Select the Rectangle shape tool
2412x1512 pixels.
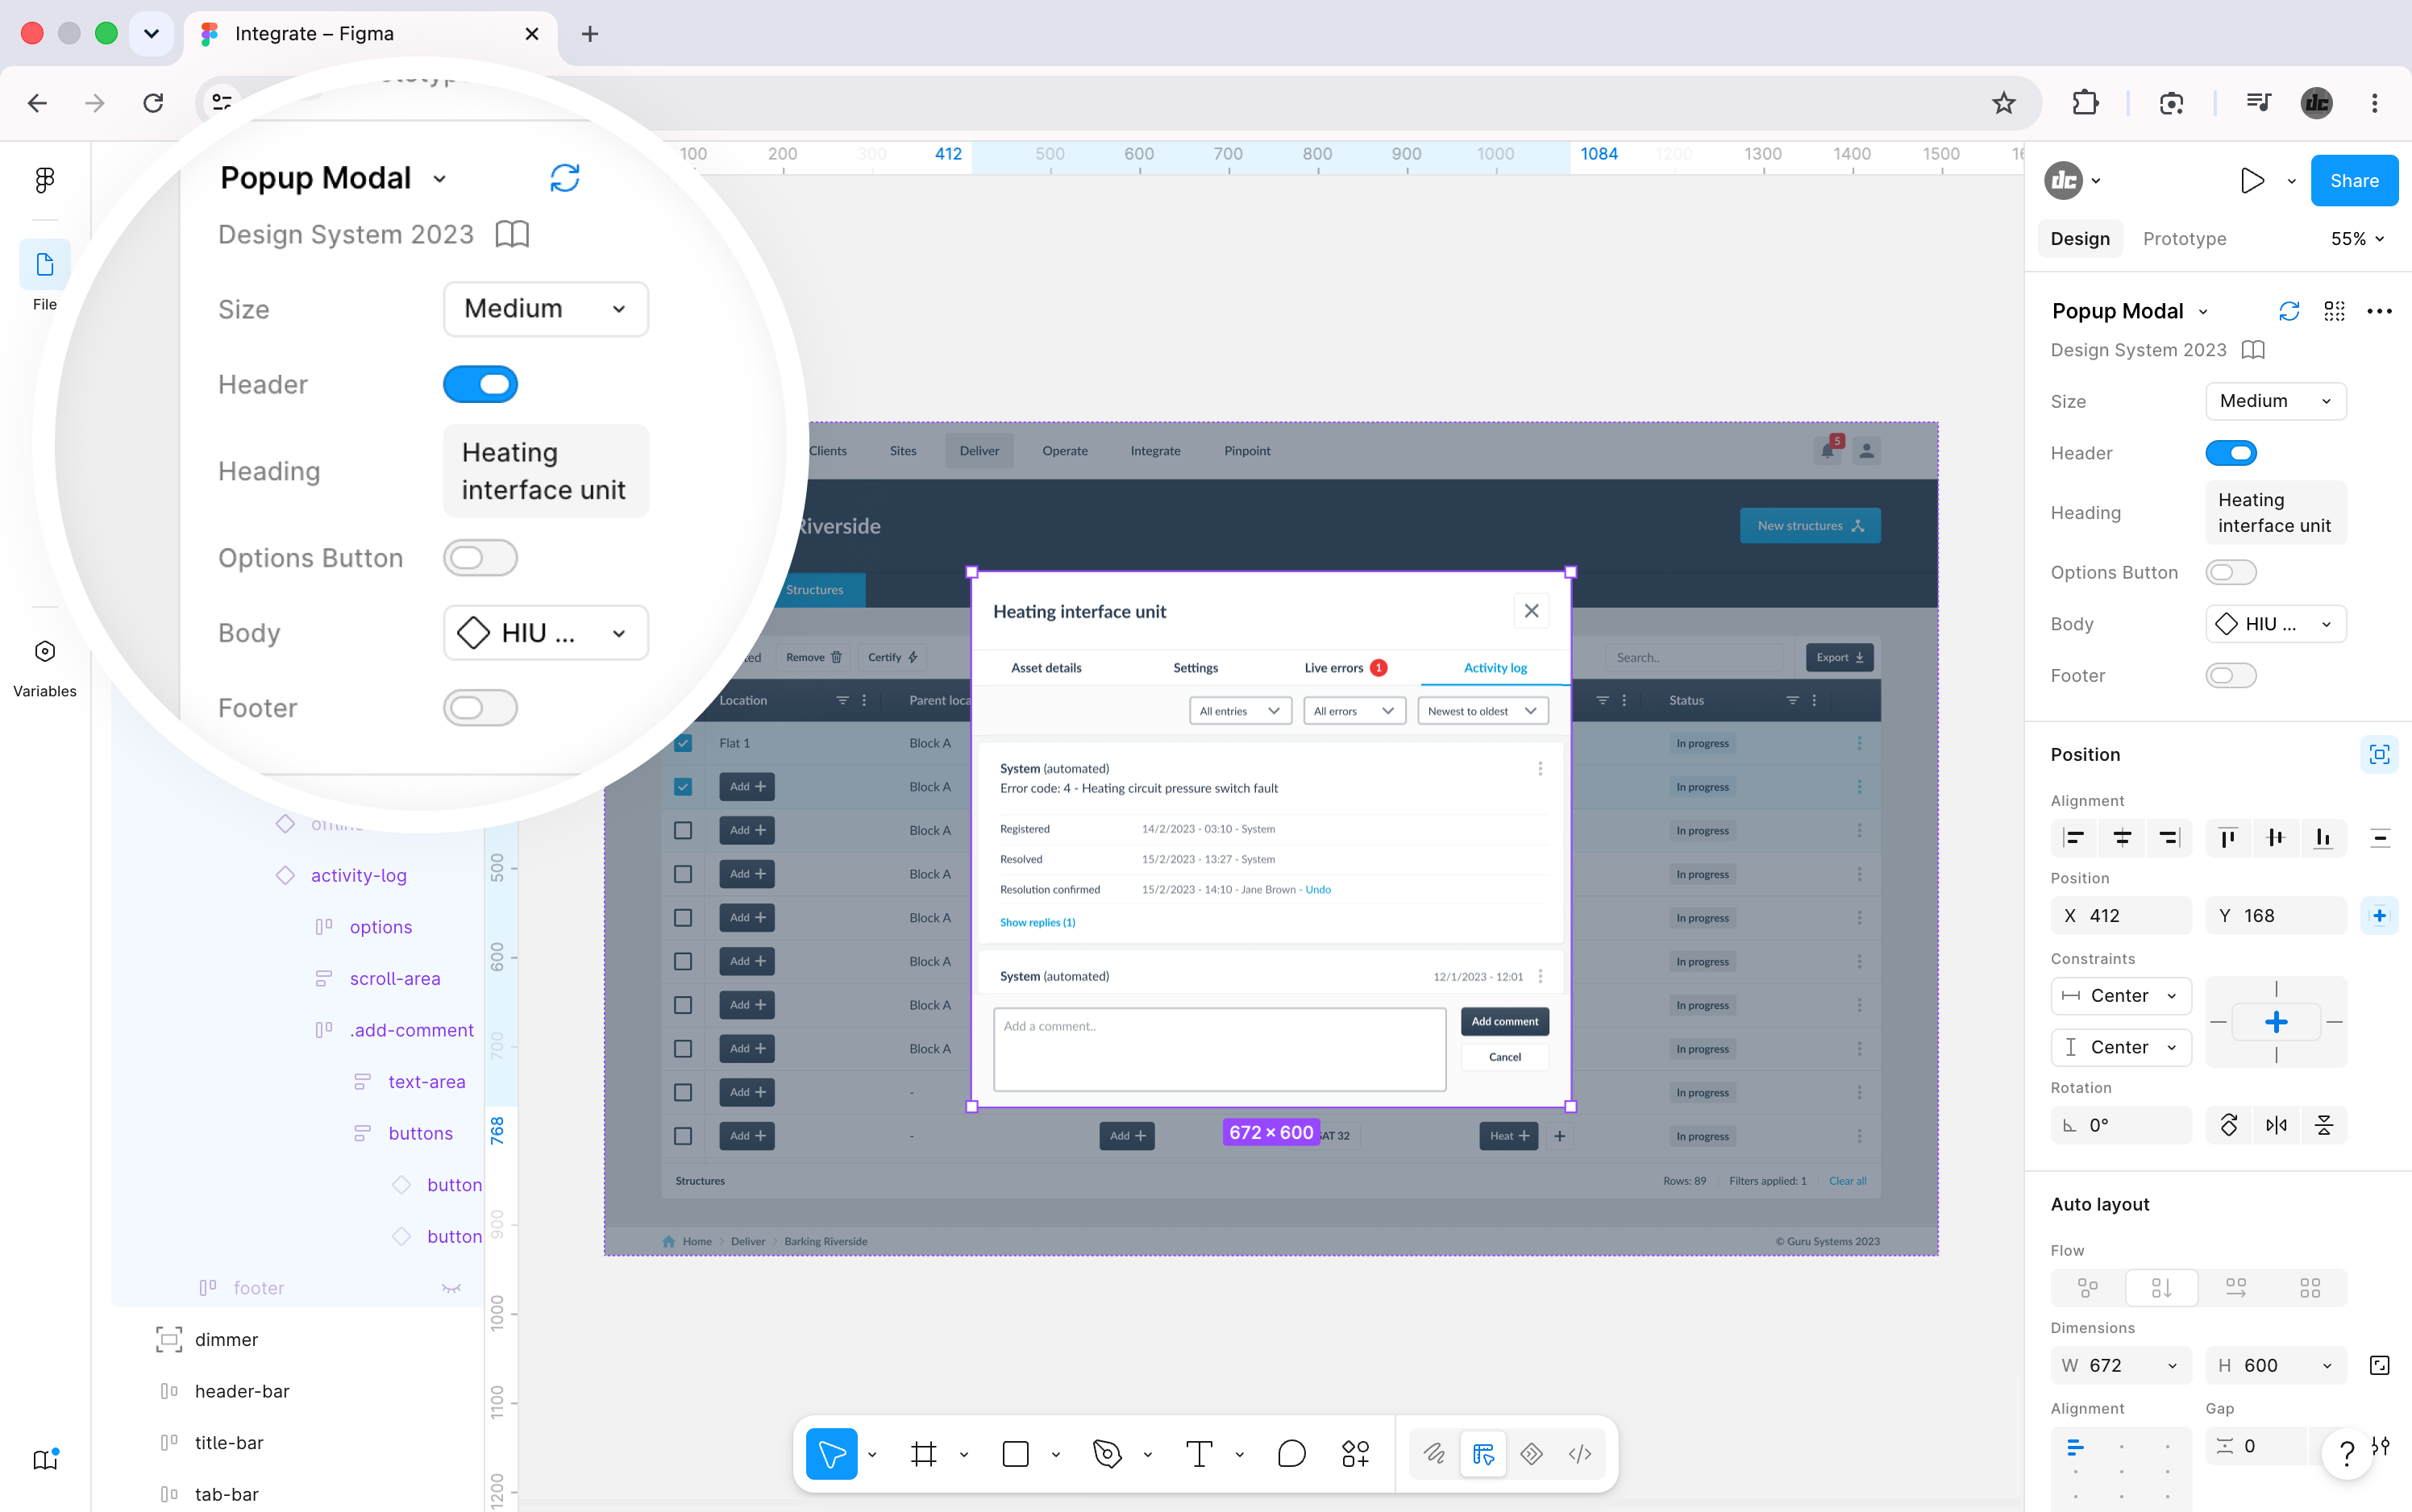point(1015,1453)
